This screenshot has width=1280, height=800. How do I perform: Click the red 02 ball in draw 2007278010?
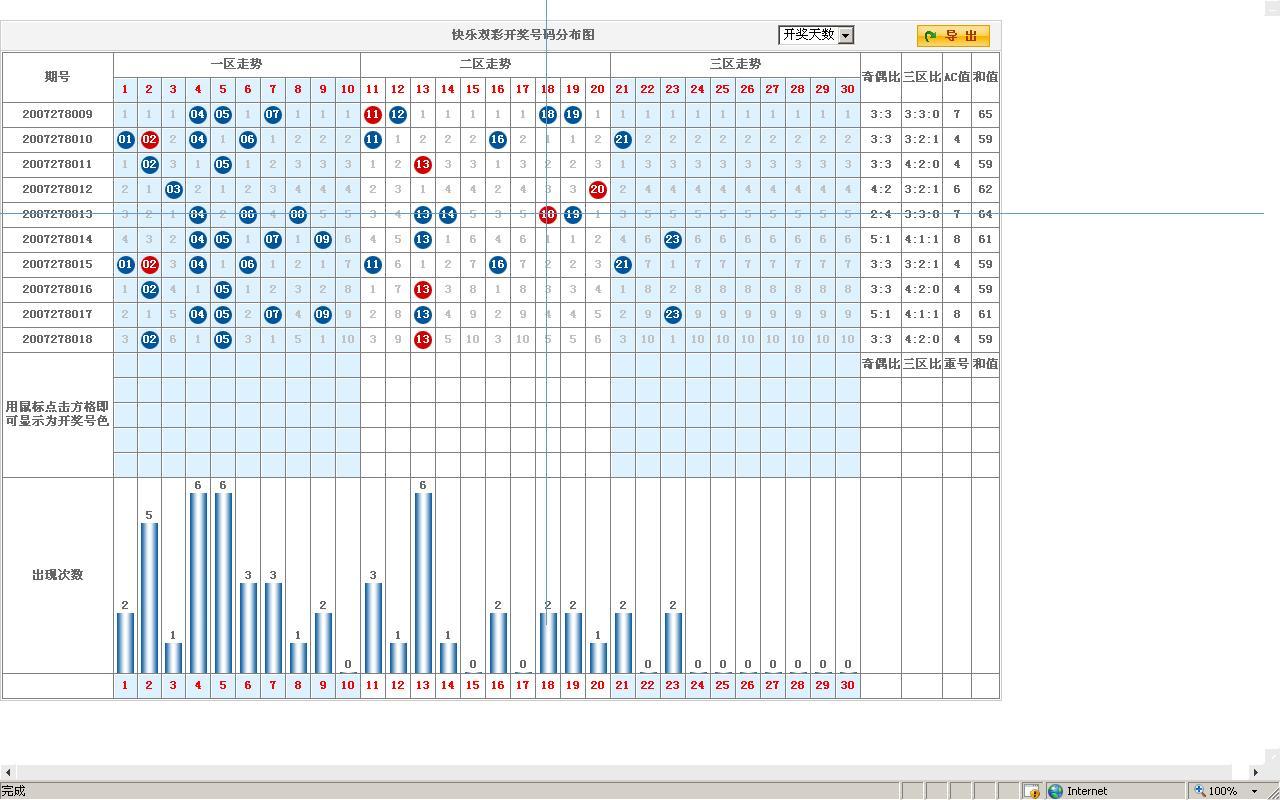pyautogui.click(x=150, y=140)
